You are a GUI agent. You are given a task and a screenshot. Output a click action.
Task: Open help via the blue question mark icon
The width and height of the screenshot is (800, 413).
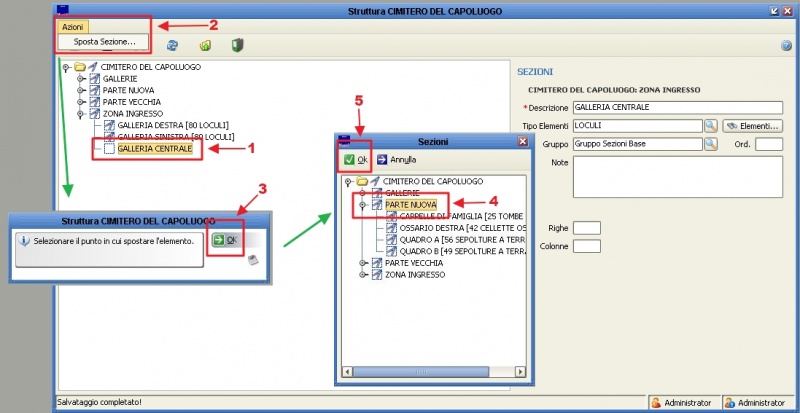tap(786, 45)
